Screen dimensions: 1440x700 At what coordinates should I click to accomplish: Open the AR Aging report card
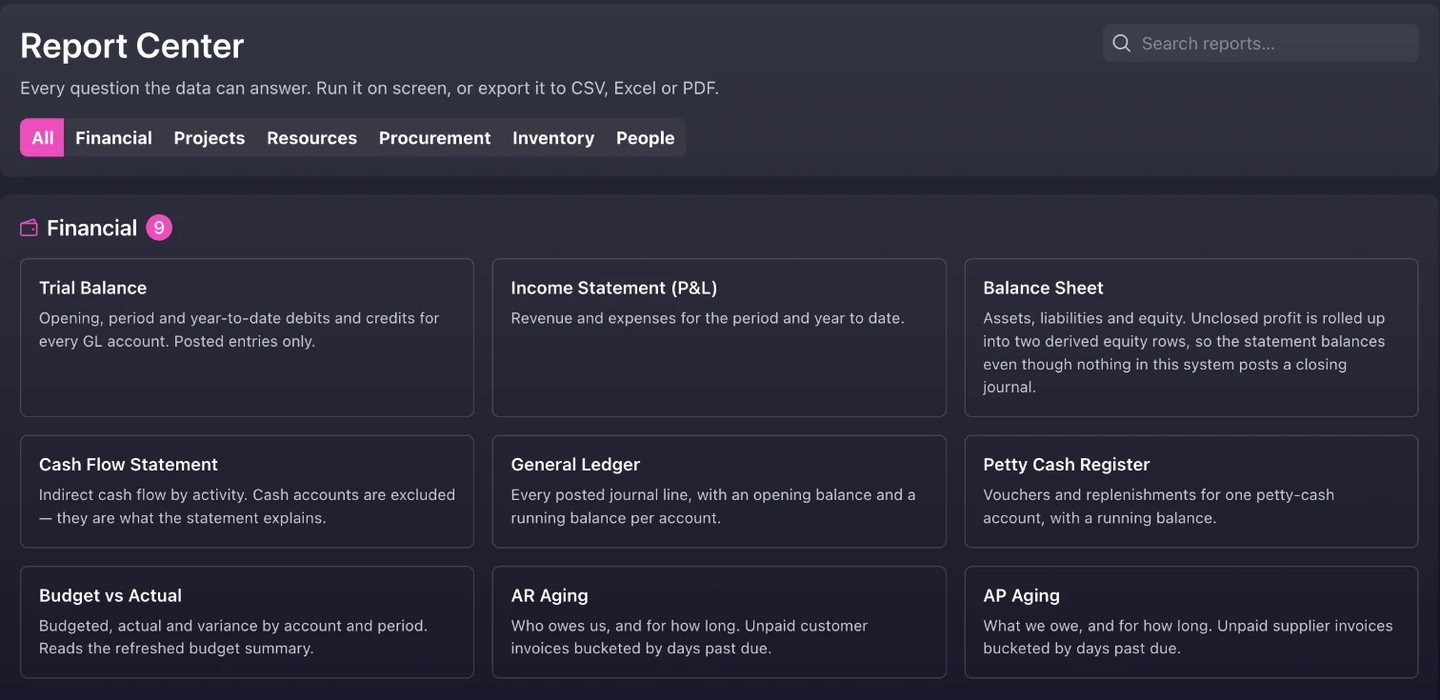pos(719,622)
